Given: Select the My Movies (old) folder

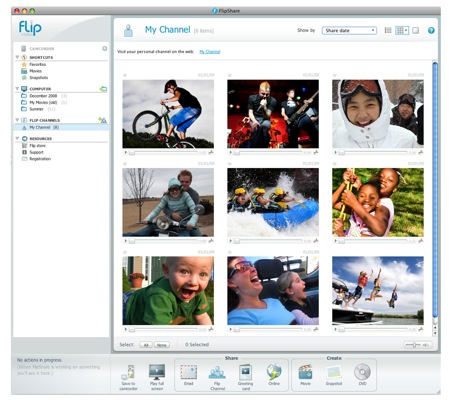Looking at the screenshot, I should (x=44, y=103).
